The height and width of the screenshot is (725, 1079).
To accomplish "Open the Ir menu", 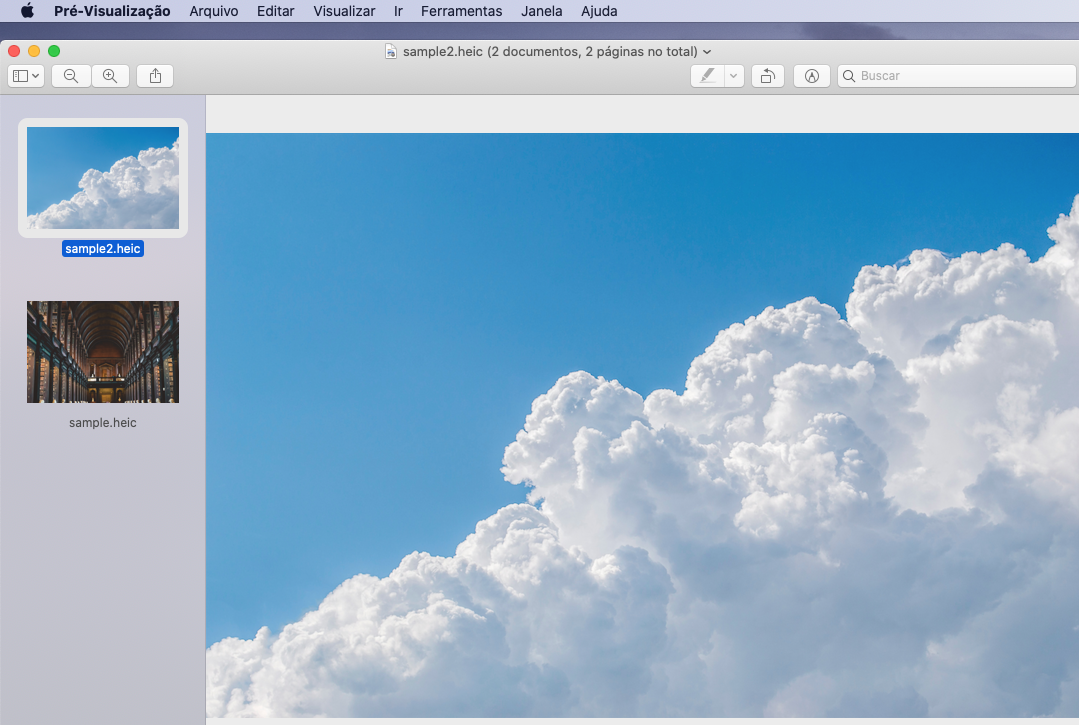I will point(398,11).
